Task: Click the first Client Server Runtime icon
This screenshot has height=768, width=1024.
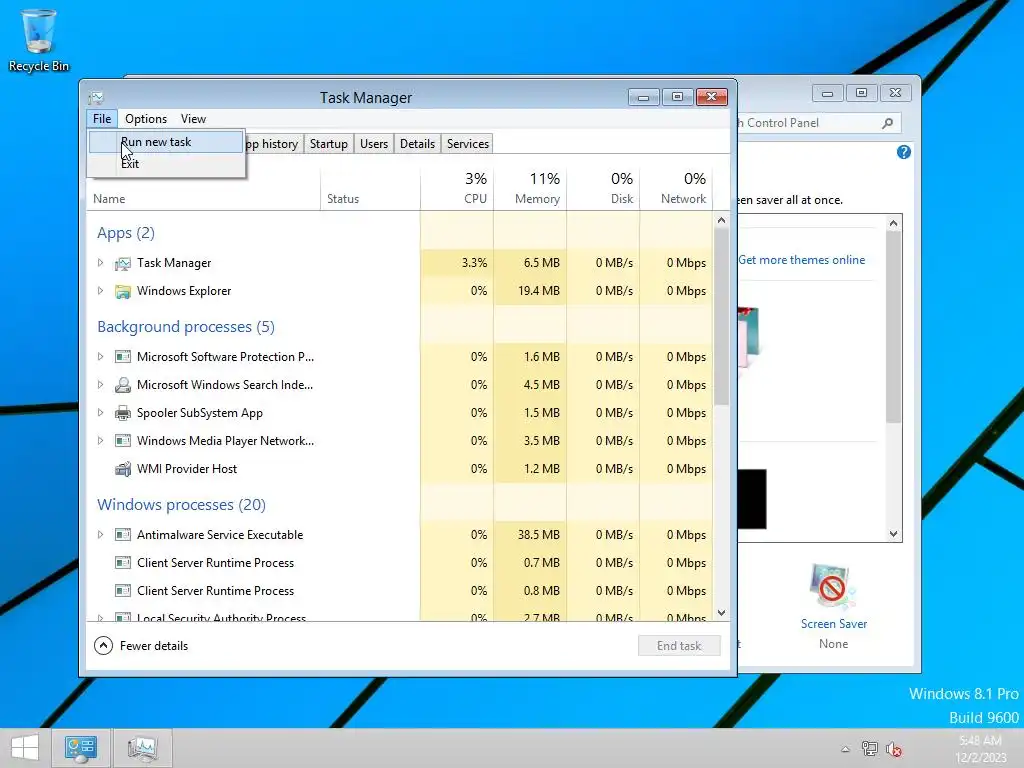Action: pyautogui.click(x=123, y=563)
